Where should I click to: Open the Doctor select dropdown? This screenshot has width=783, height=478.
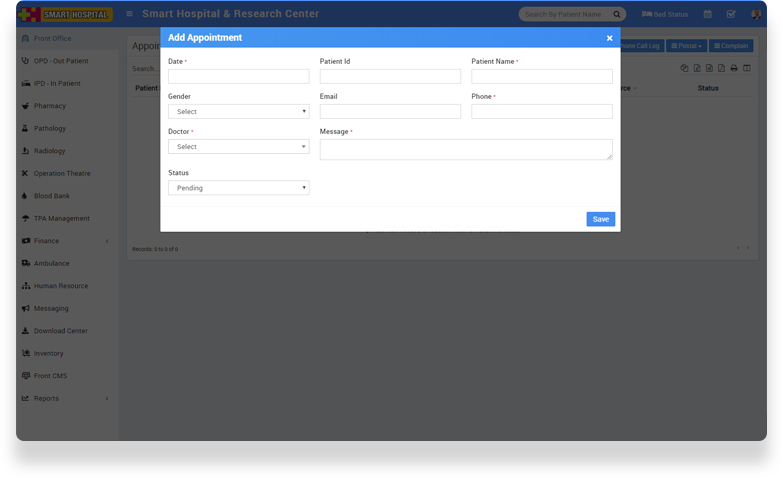[x=238, y=147]
